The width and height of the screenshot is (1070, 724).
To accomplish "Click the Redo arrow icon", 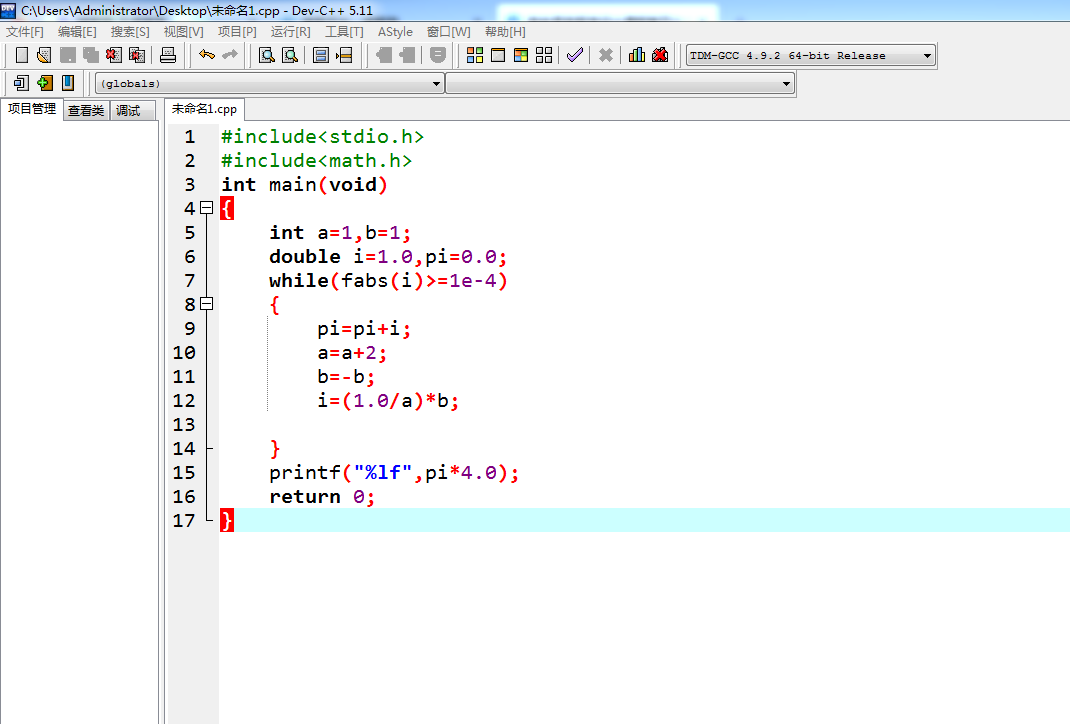I will [230, 55].
